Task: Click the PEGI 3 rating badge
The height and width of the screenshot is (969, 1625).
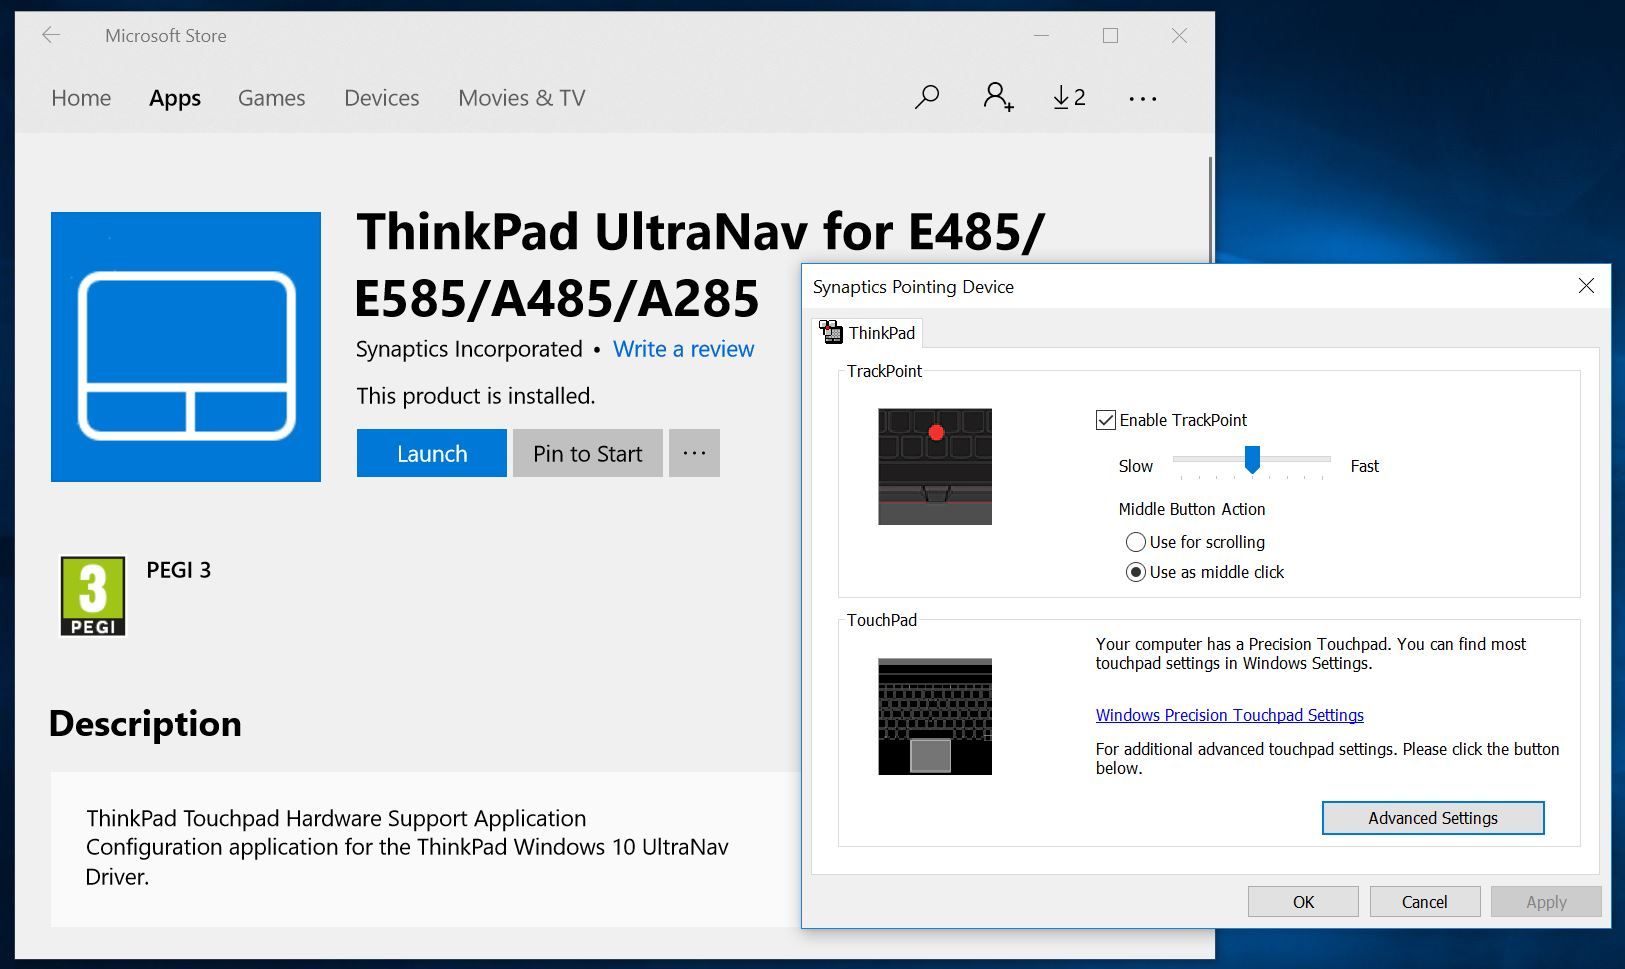Action: click(93, 596)
